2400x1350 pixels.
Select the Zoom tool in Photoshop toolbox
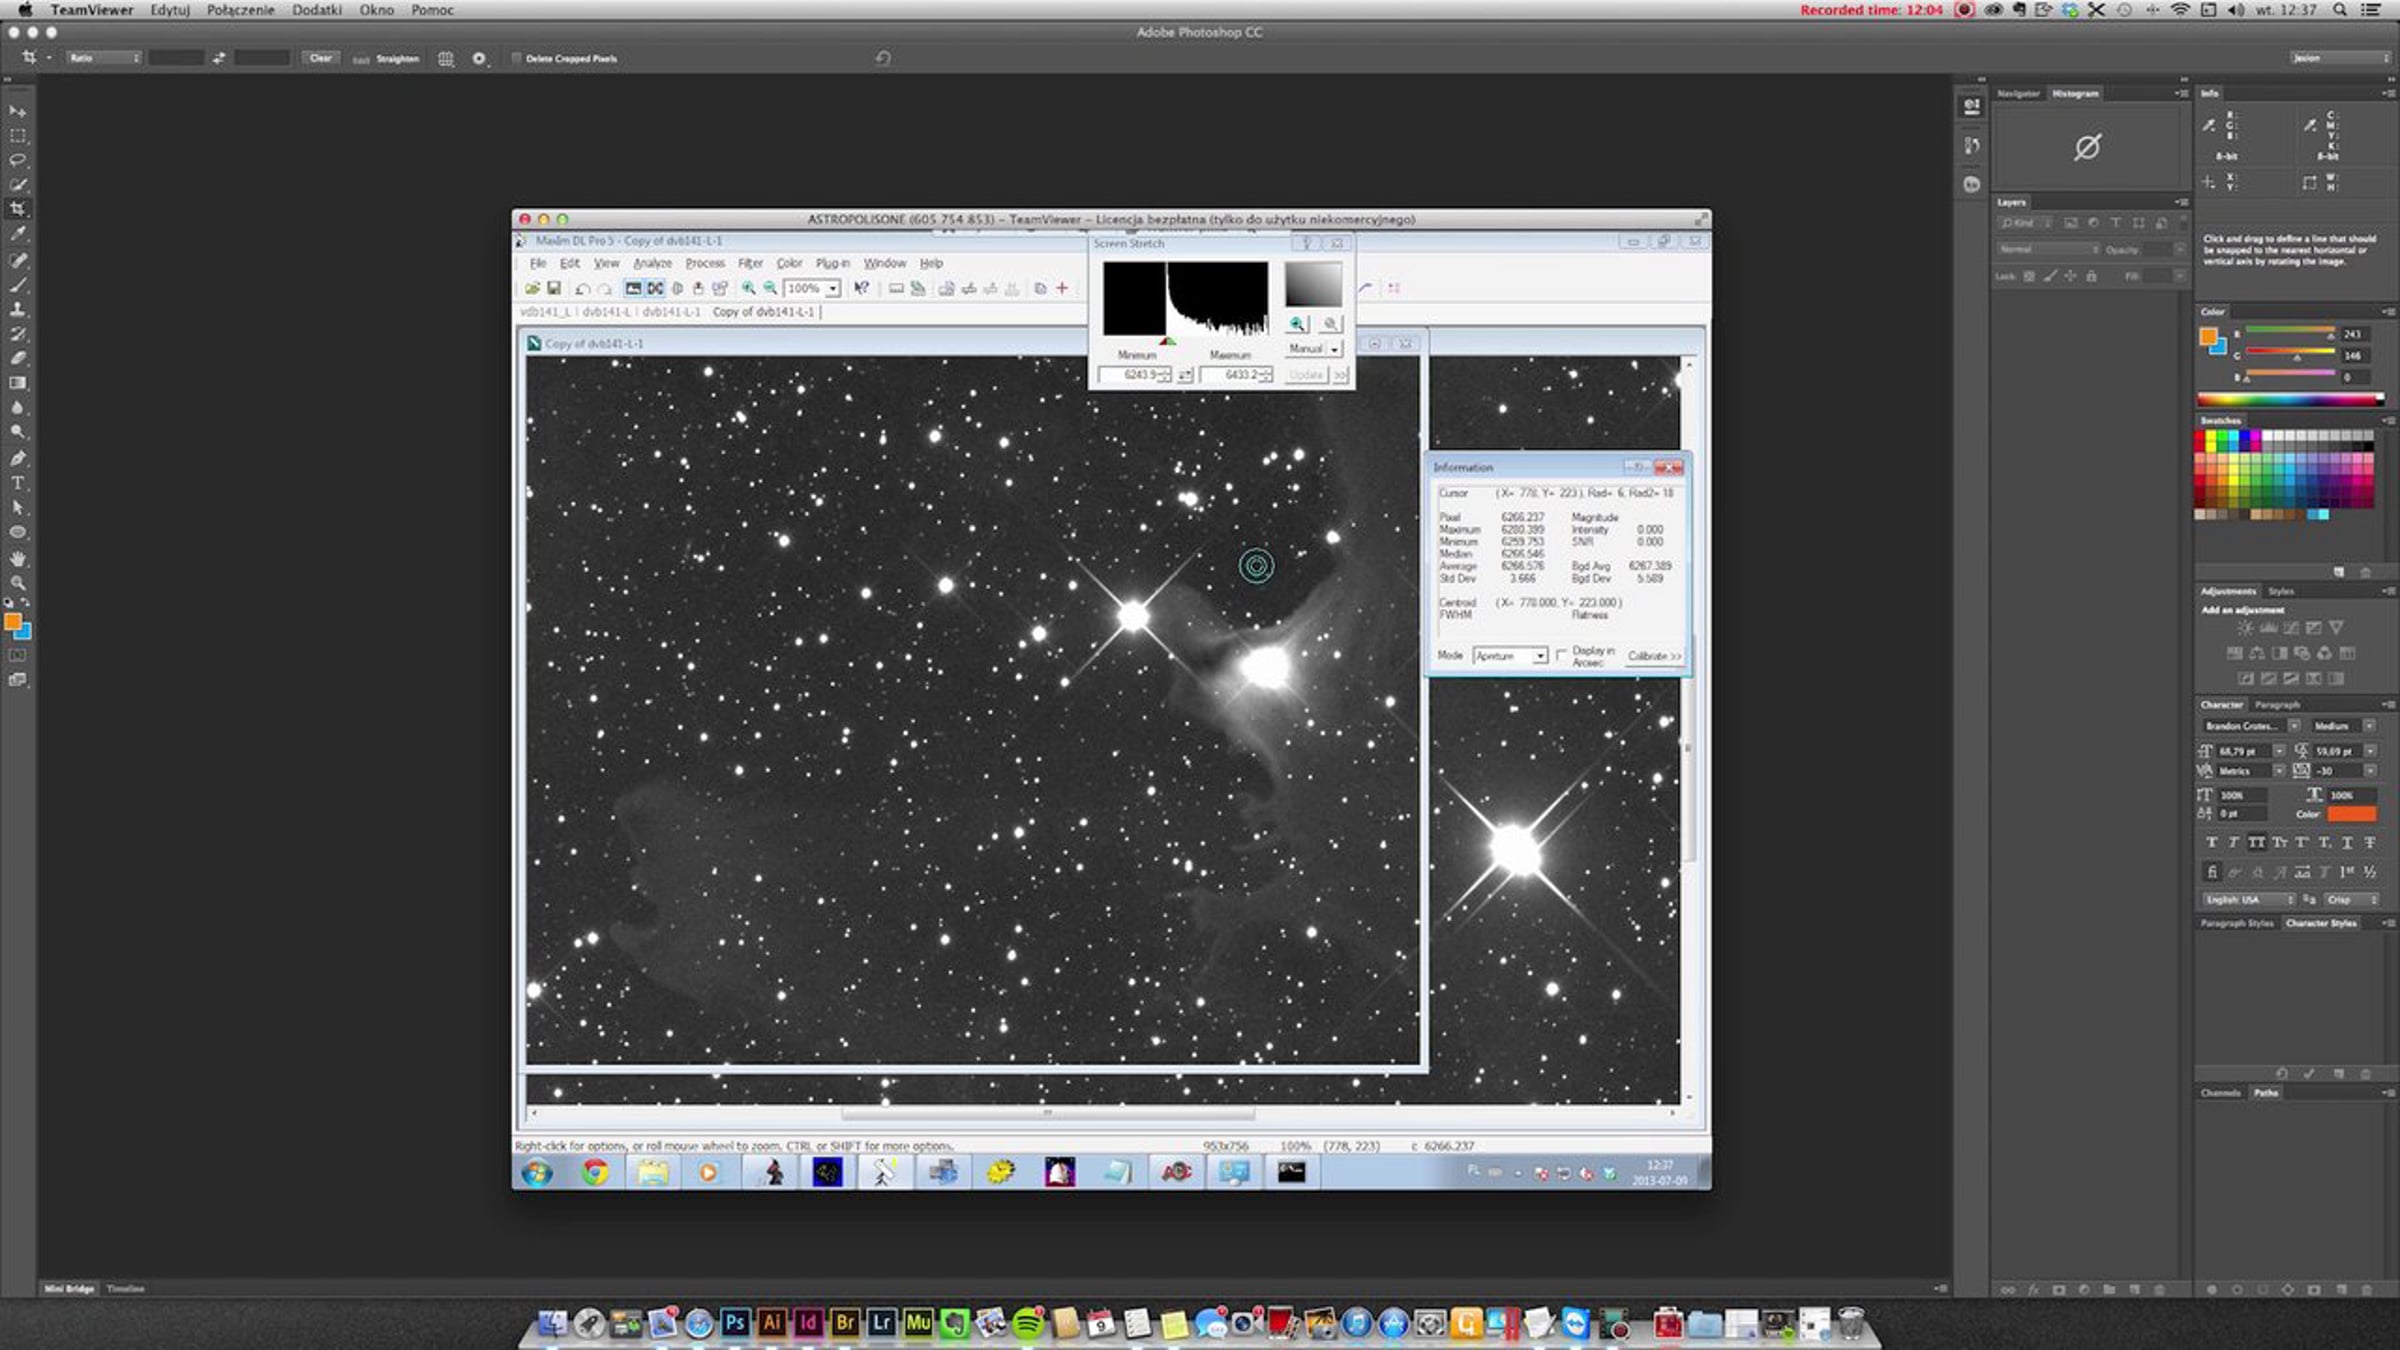click(17, 582)
